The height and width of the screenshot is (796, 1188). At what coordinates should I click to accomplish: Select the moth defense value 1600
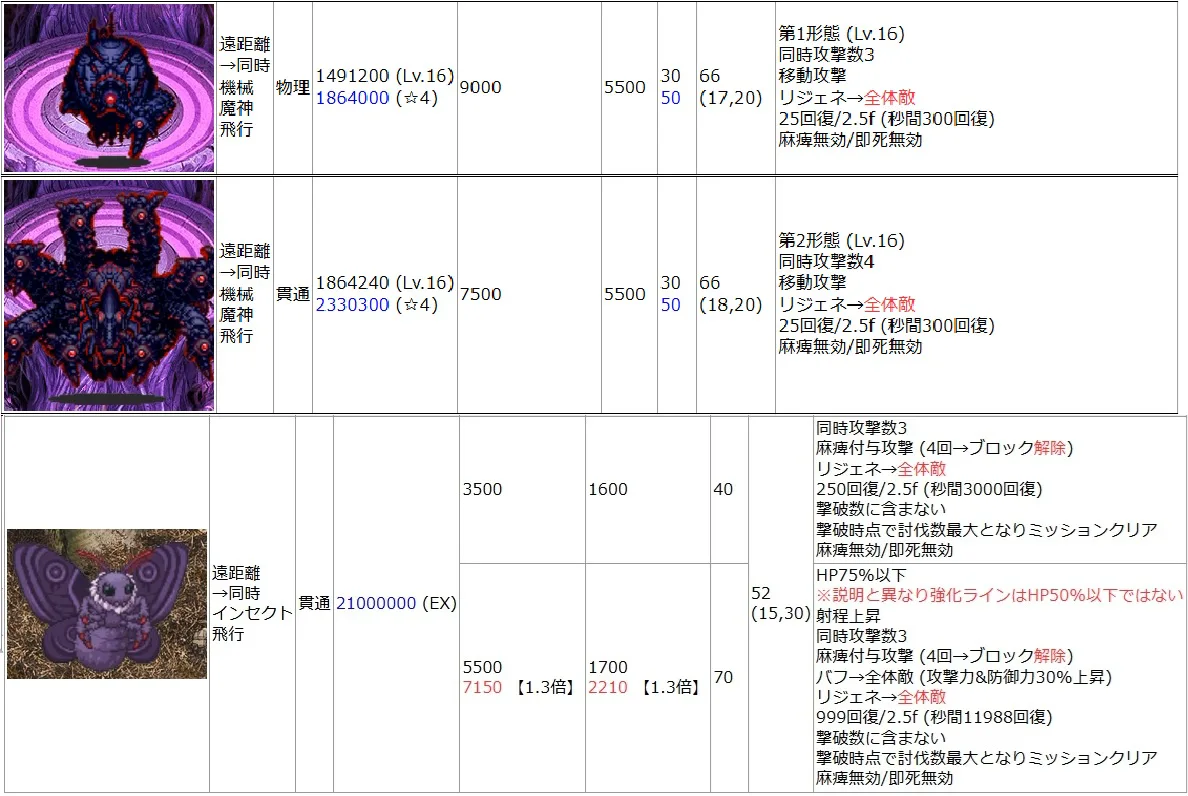click(x=608, y=489)
